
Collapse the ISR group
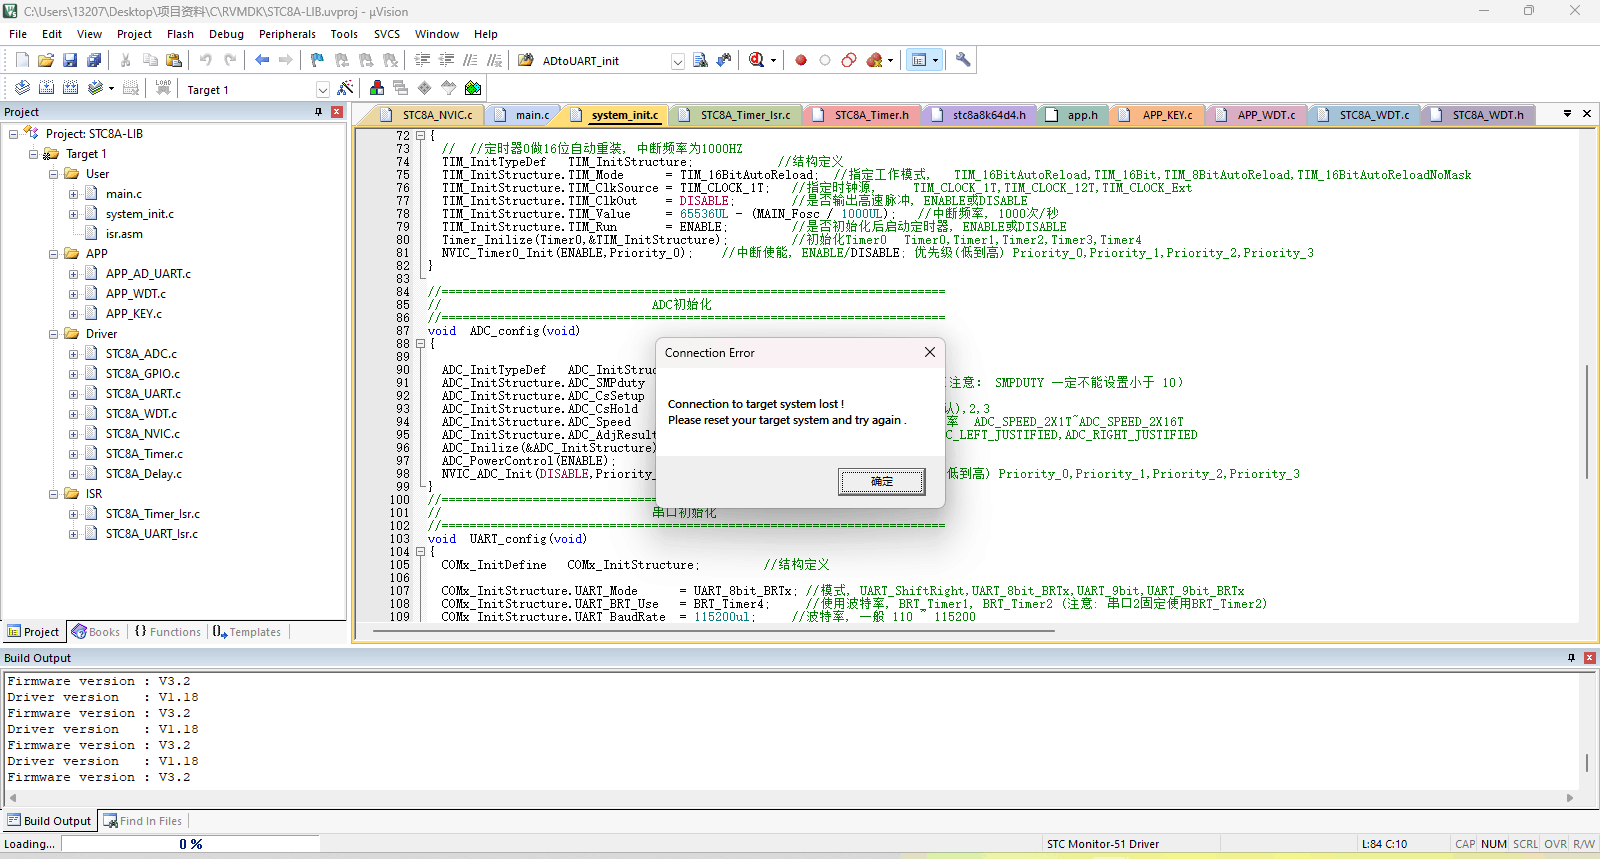(54, 494)
